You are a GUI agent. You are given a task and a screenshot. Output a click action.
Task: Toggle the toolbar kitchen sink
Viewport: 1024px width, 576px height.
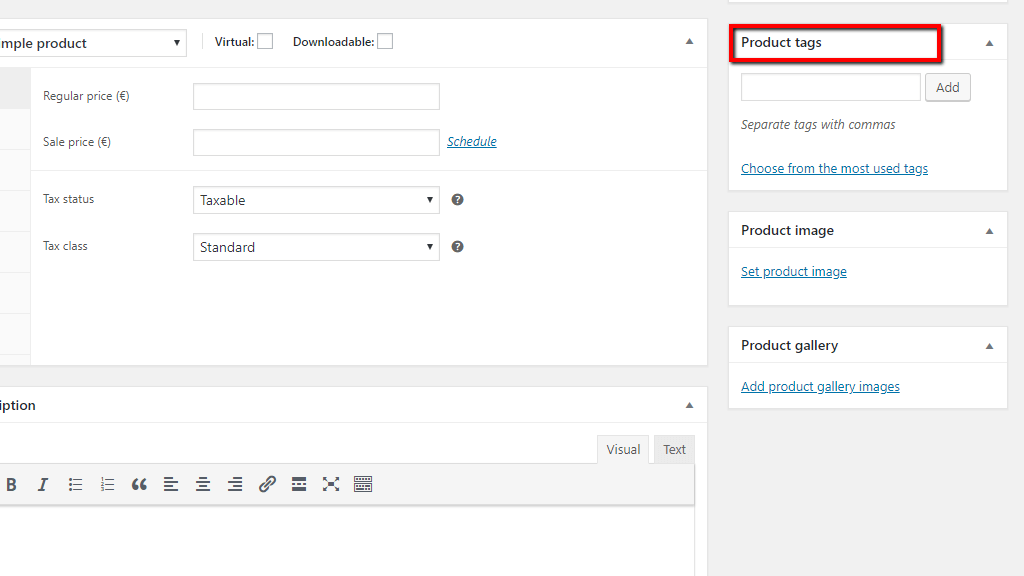point(363,484)
